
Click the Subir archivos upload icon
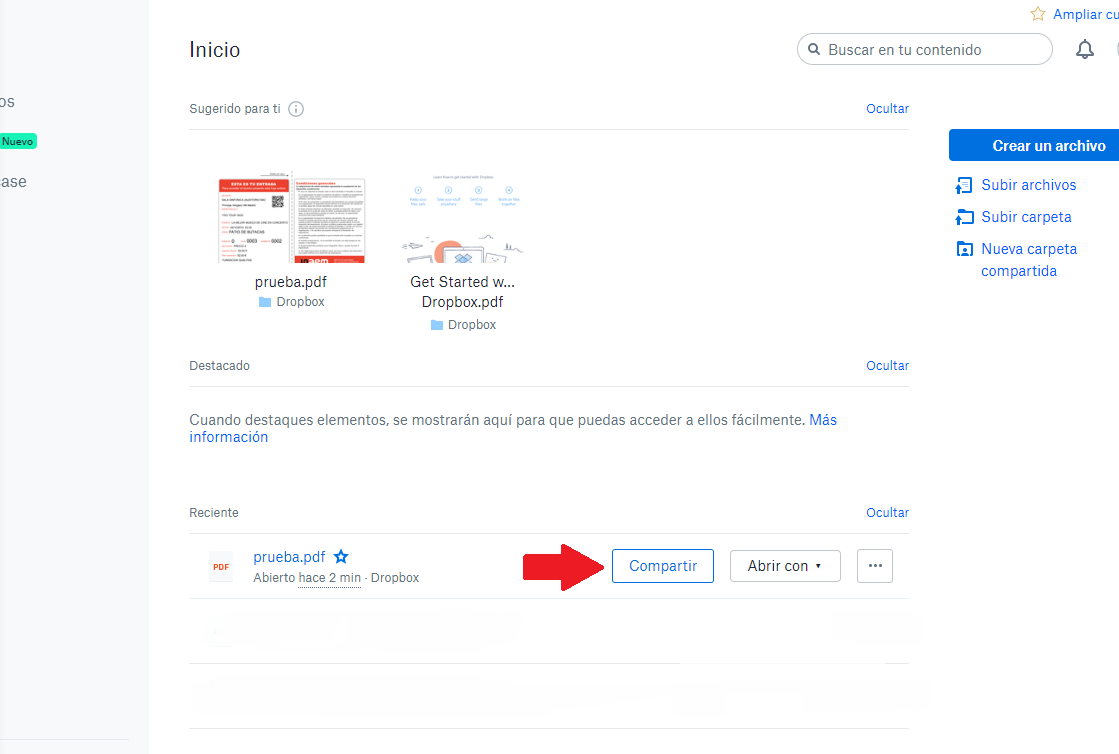(x=963, y=185)
